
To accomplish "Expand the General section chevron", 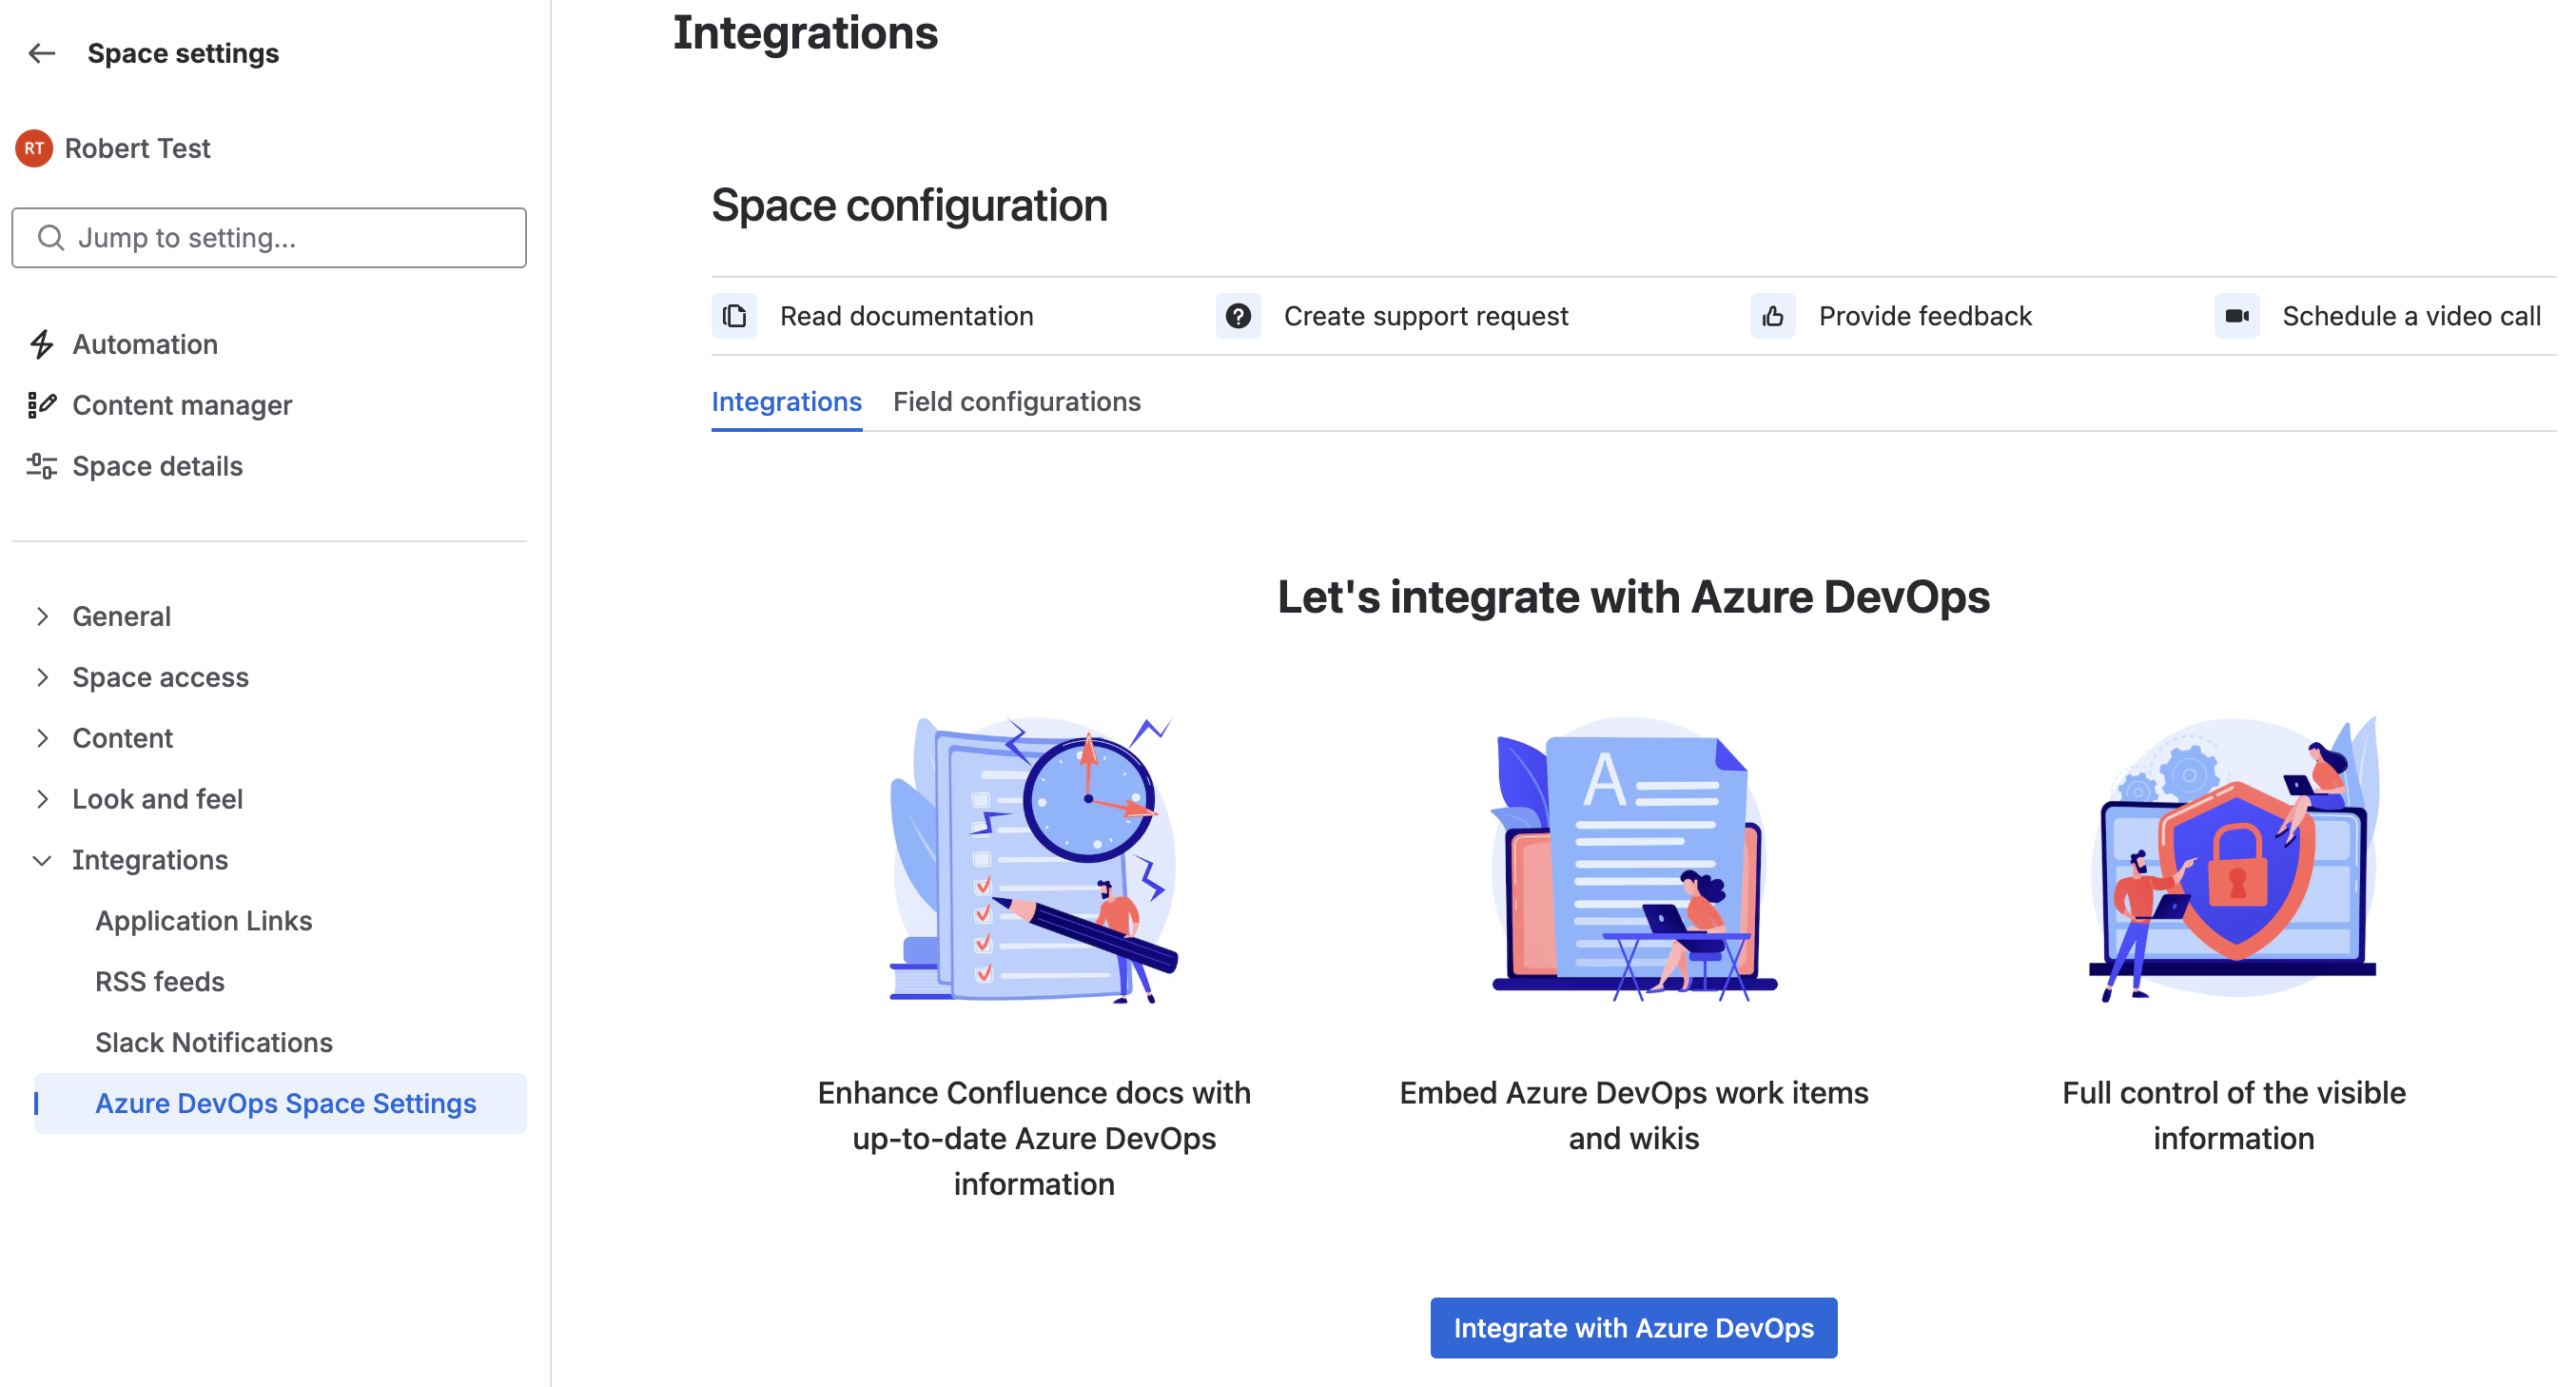I will (x=42, y=616).
